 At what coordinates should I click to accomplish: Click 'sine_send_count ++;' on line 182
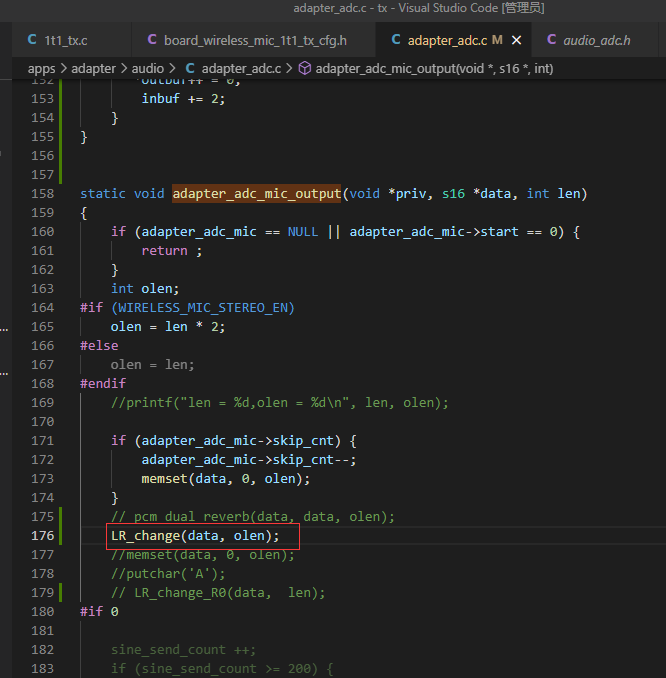tap(183, 650)
